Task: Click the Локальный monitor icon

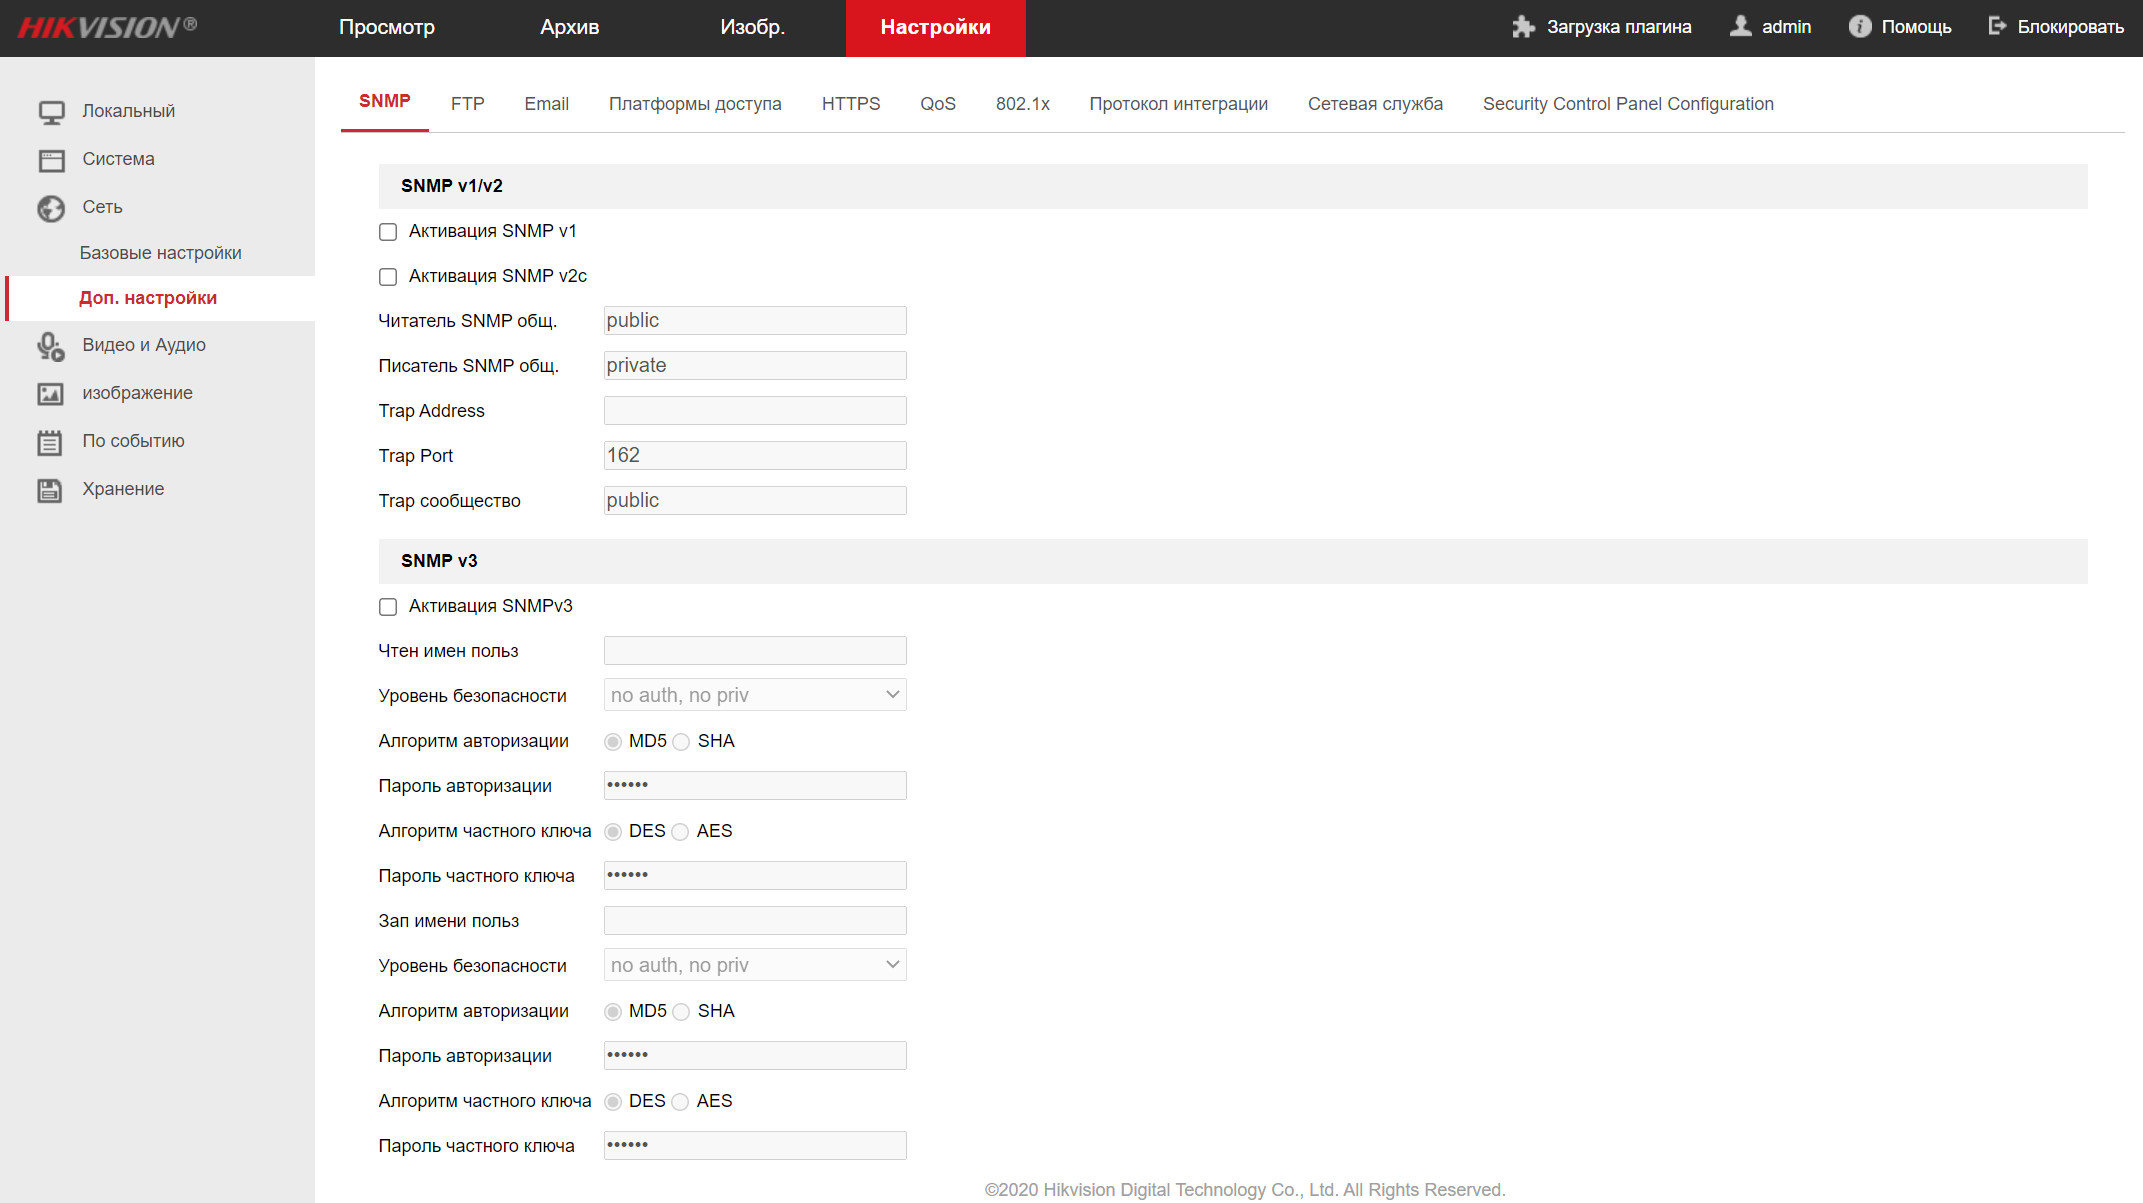Action: 51,112
